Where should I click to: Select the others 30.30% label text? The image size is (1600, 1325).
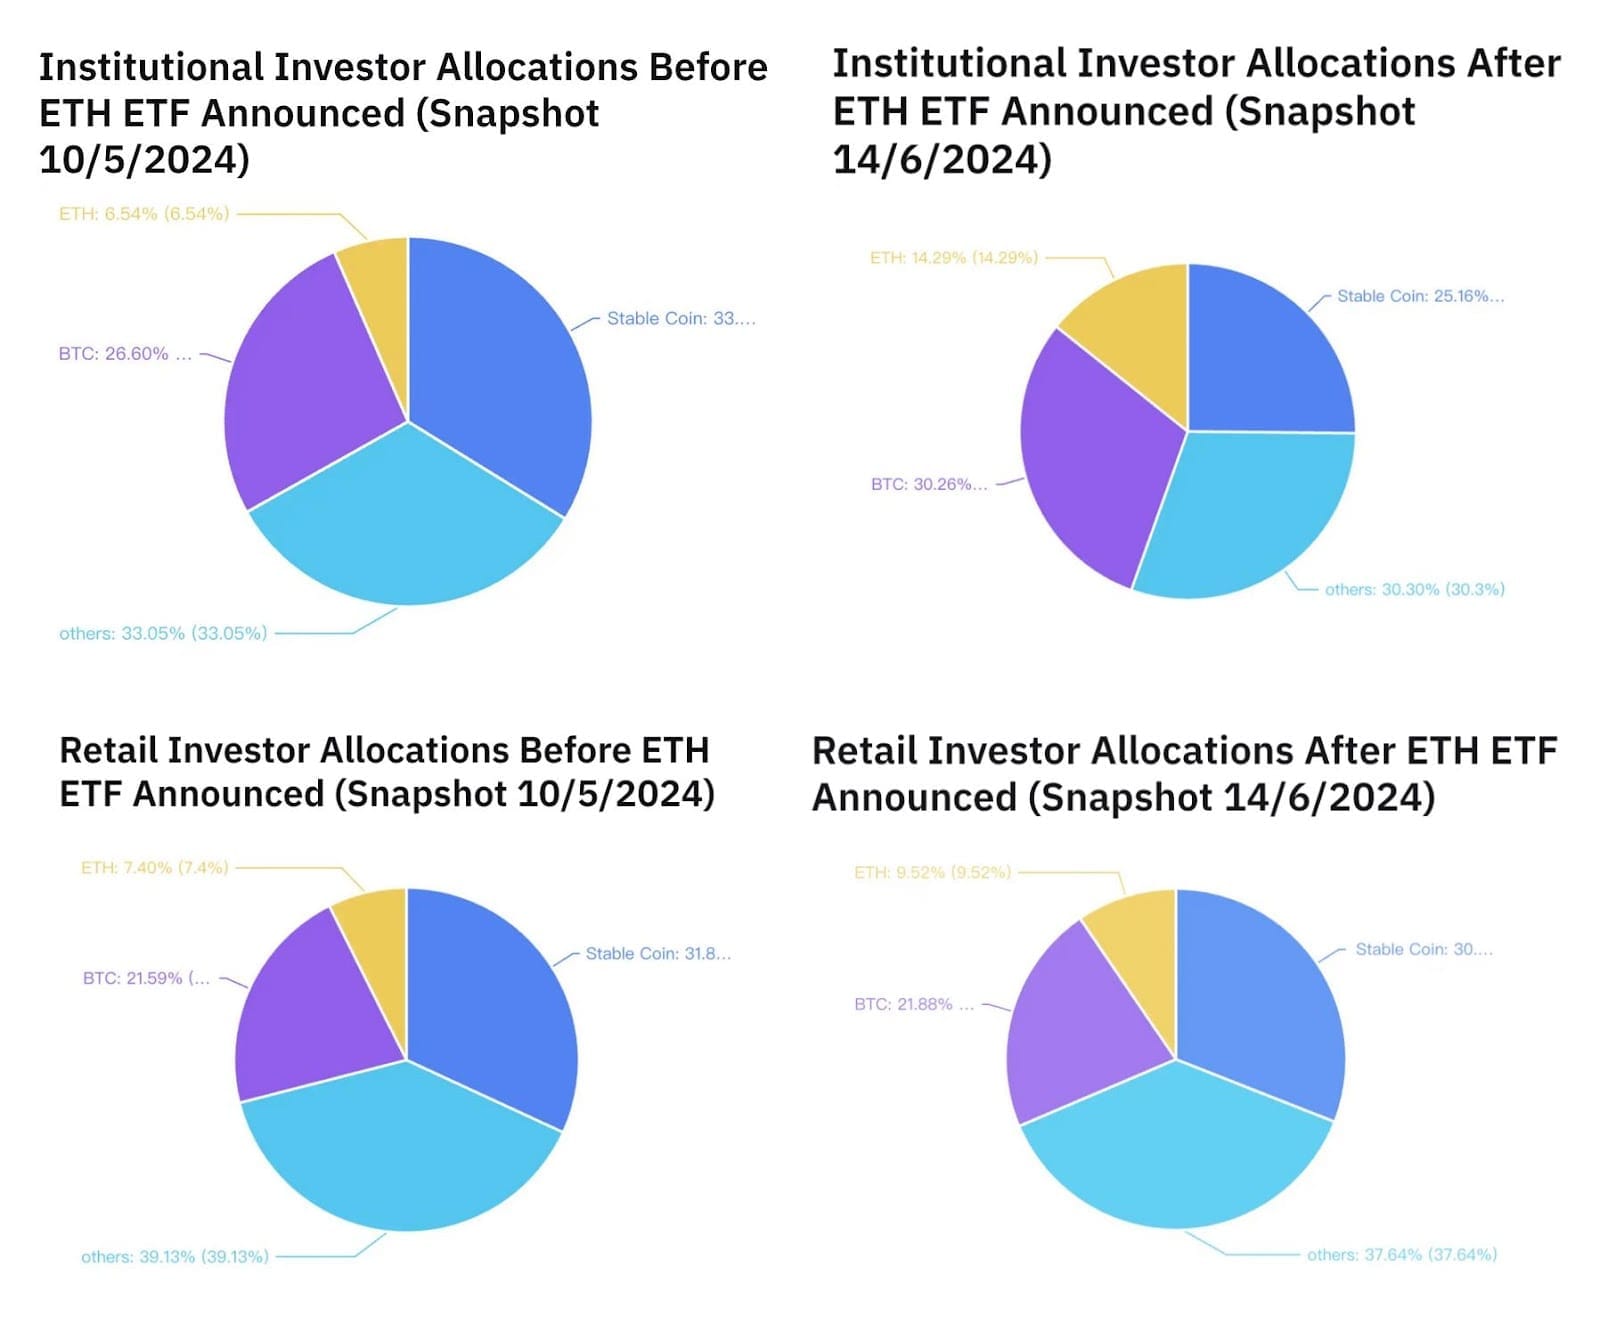tap(1414, 590)
